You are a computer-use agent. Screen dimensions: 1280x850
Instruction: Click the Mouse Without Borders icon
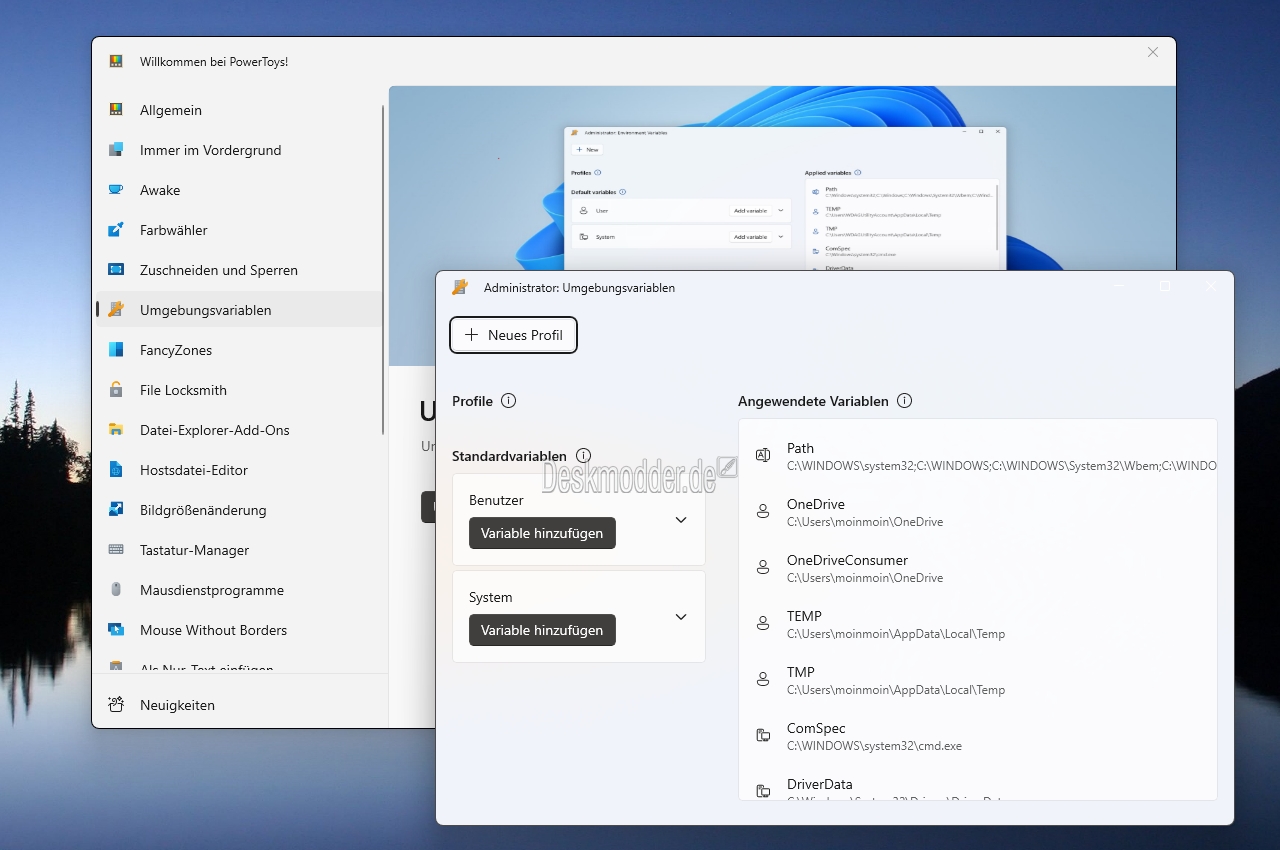tap(116, 630)
